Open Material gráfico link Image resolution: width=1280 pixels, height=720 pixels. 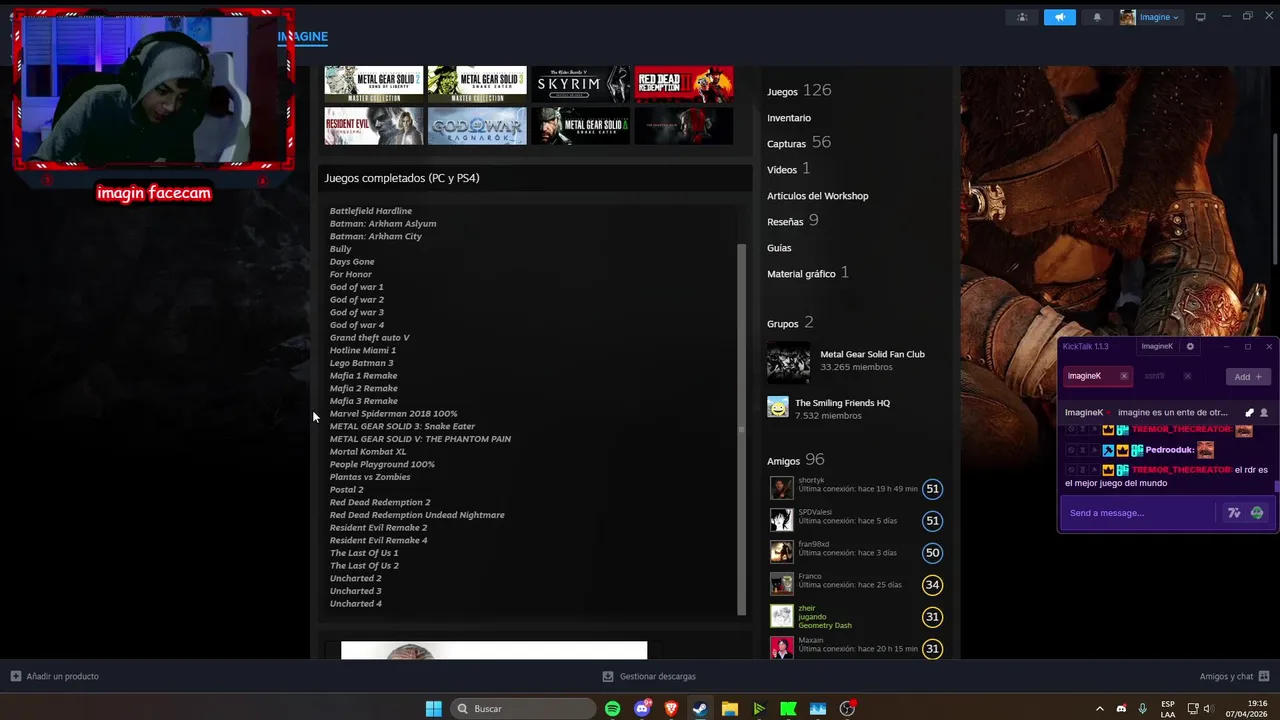(x=807, y=273)
